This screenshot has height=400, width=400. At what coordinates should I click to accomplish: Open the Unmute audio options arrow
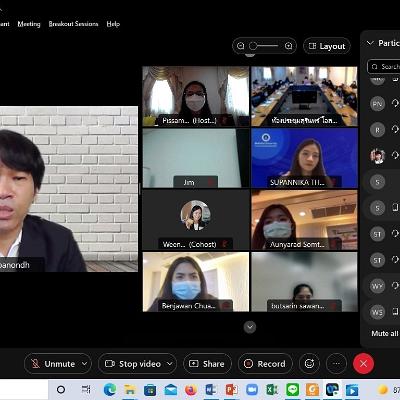click(84, 364)
